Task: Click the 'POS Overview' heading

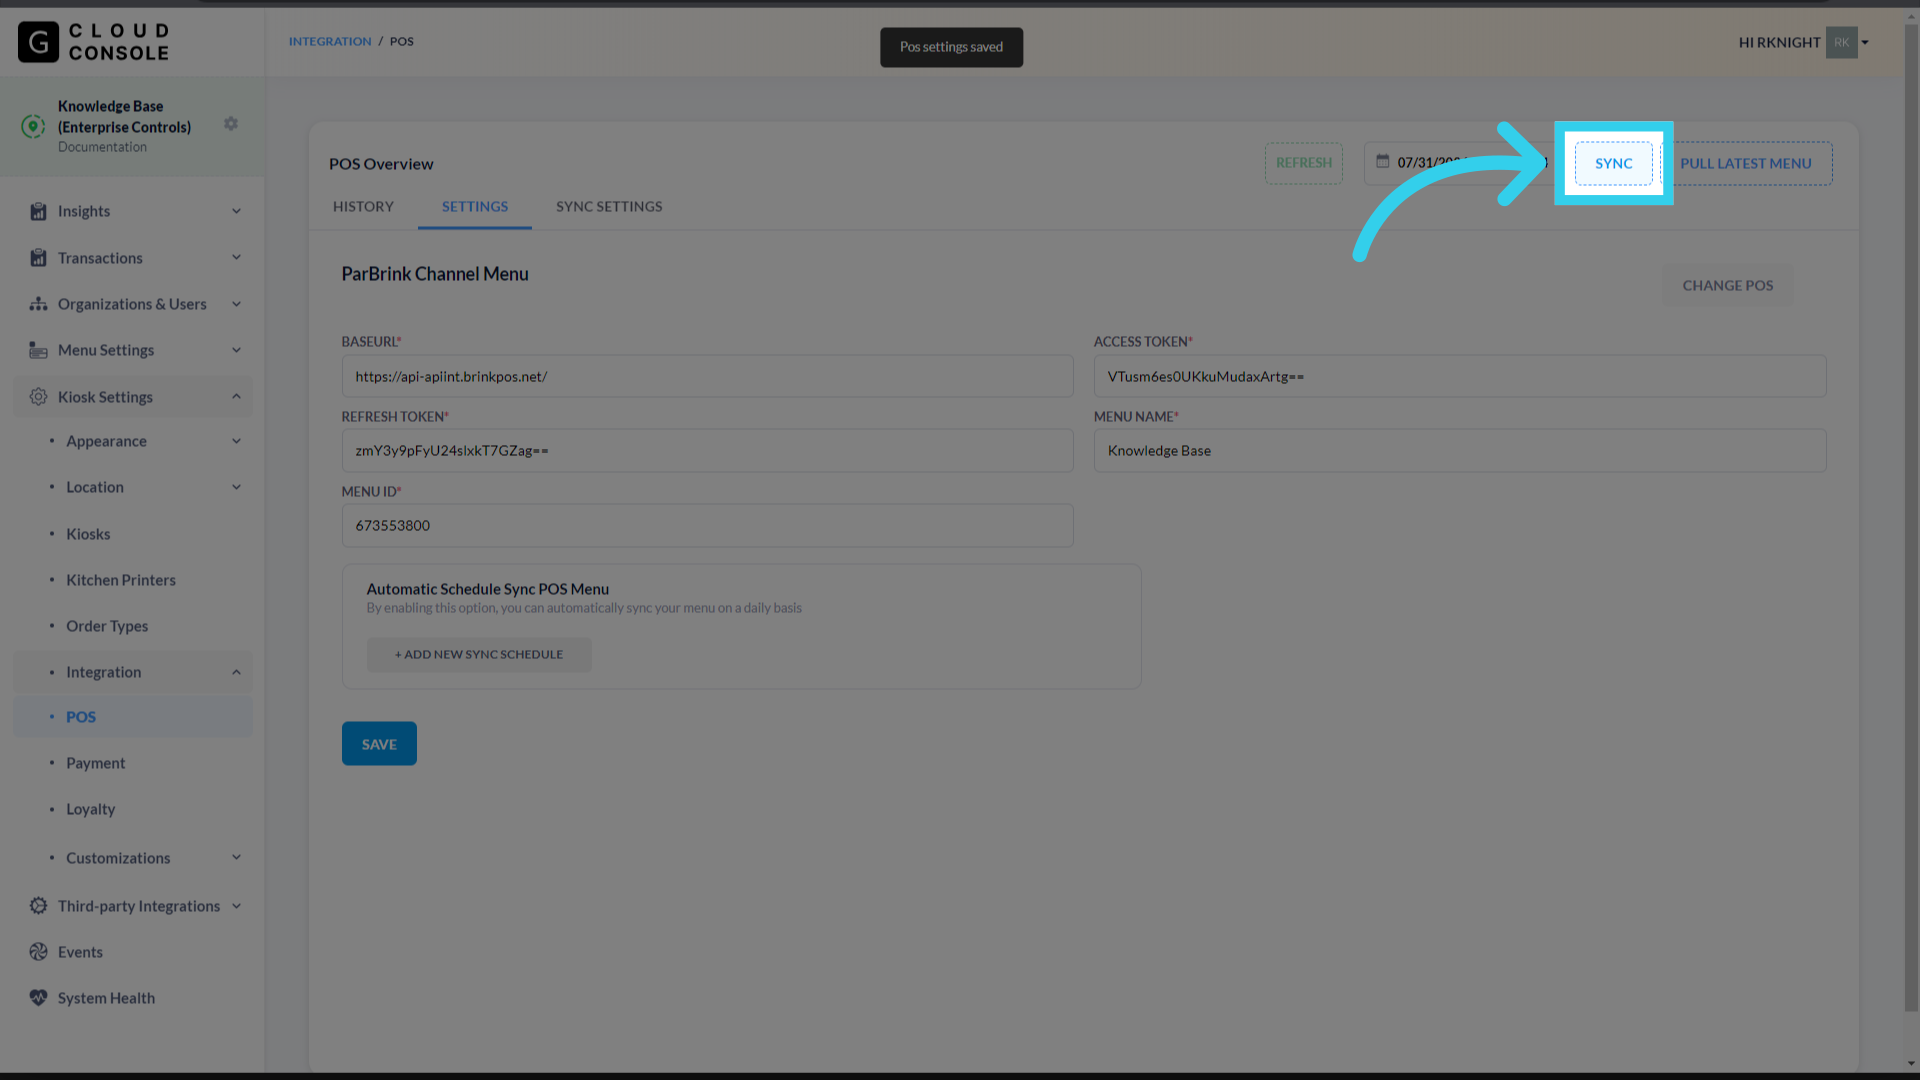Action: pos(381,164)
